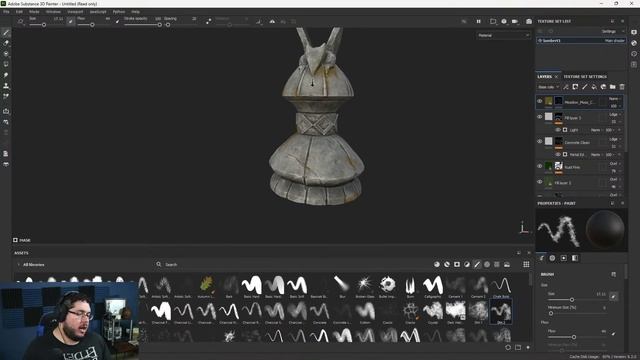The height and width of the screenshot is (360, 640).
Task: Select the Projection tool
Action: point(6,53)
